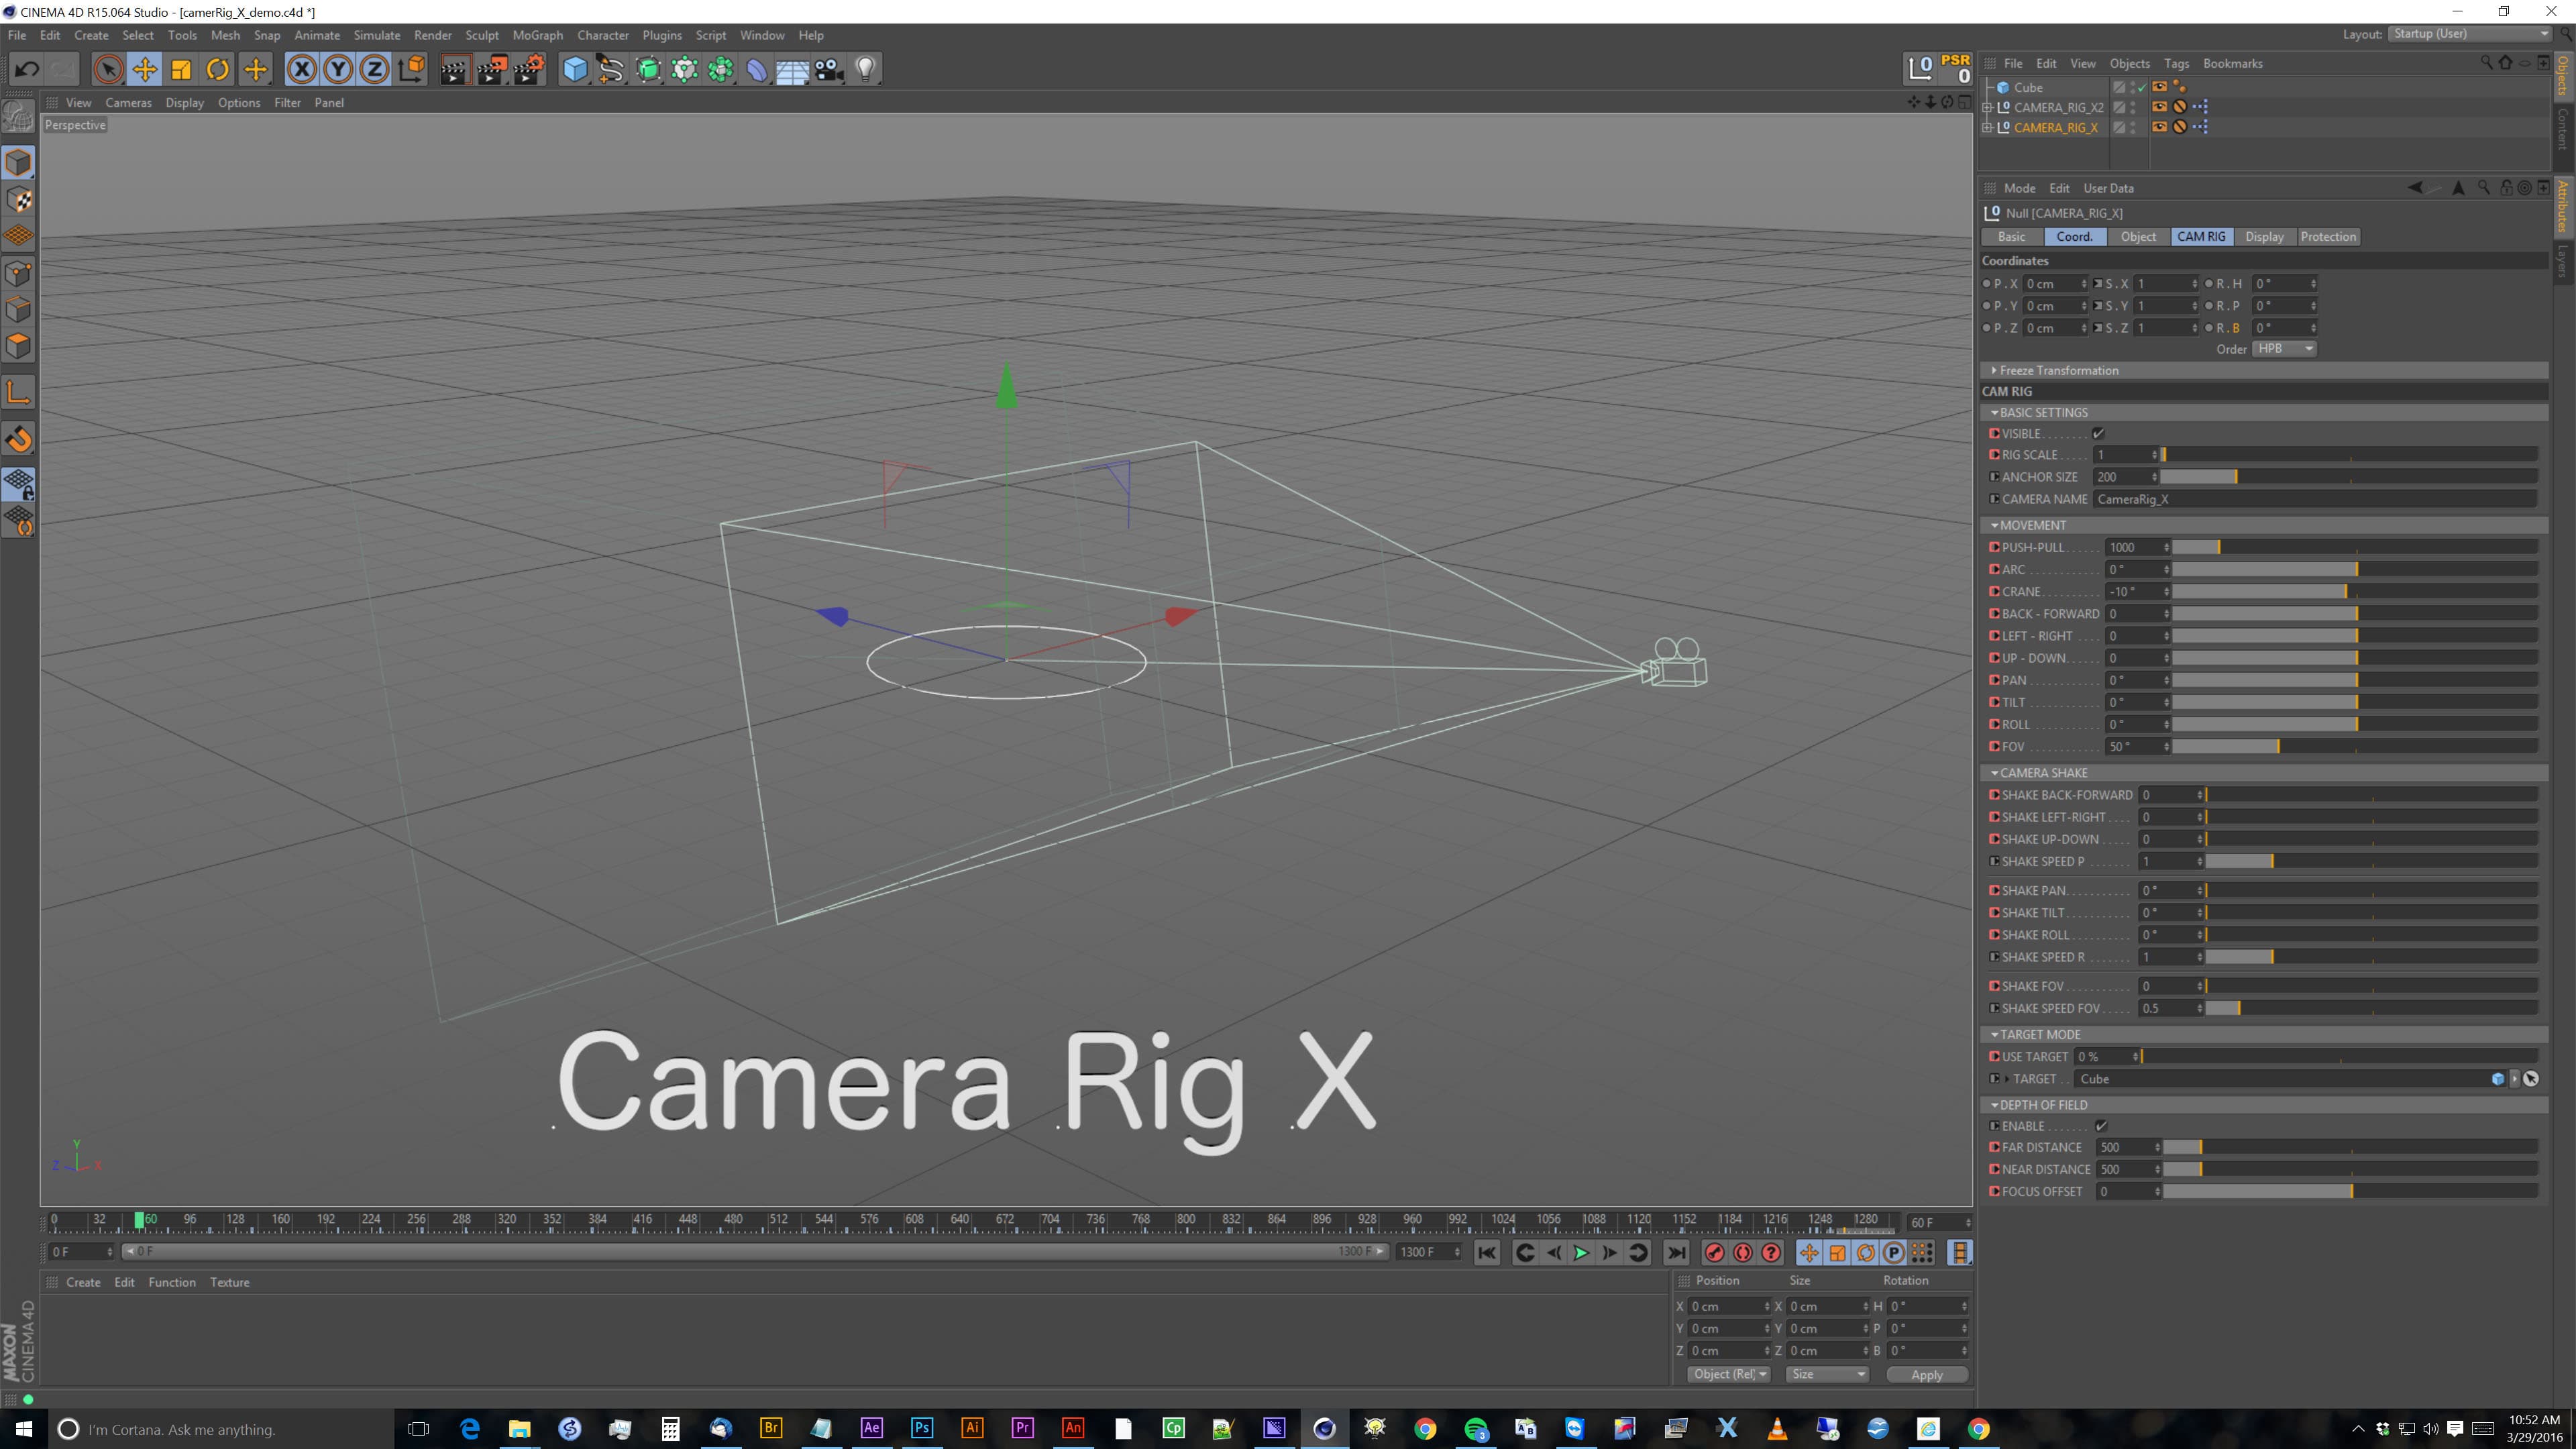The height and width of the screenshot is (1449, 2576).
Task: Click the Undo arrow icon
Action: pyautogui.click(x=27, y=69)
